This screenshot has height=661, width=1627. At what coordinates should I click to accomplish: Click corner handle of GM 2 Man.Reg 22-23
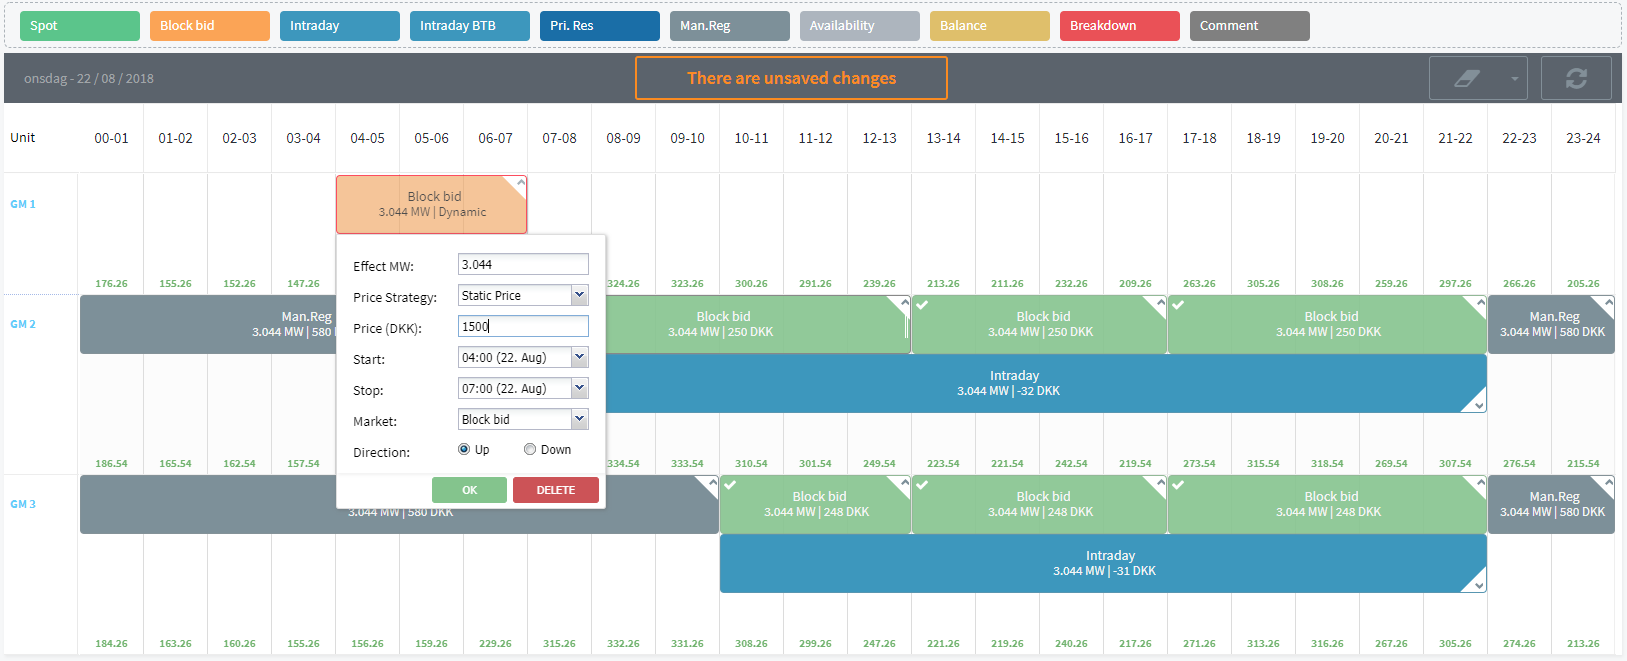click(x=1608, y=303)
